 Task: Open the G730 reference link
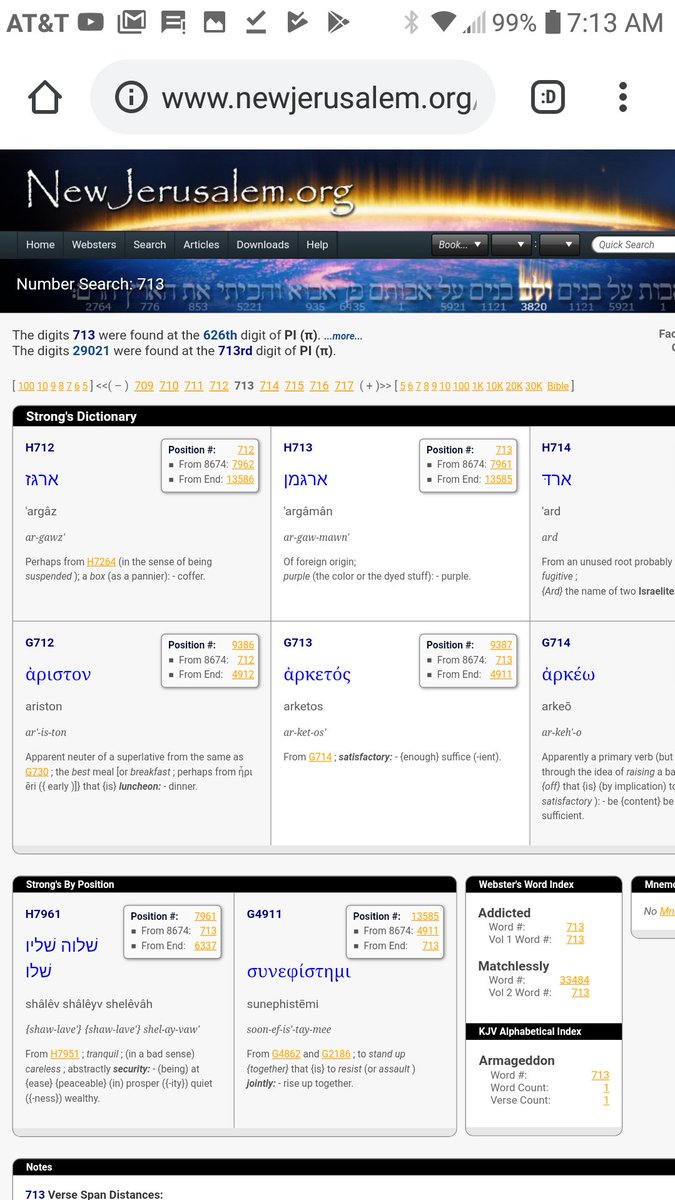[36, 772]
